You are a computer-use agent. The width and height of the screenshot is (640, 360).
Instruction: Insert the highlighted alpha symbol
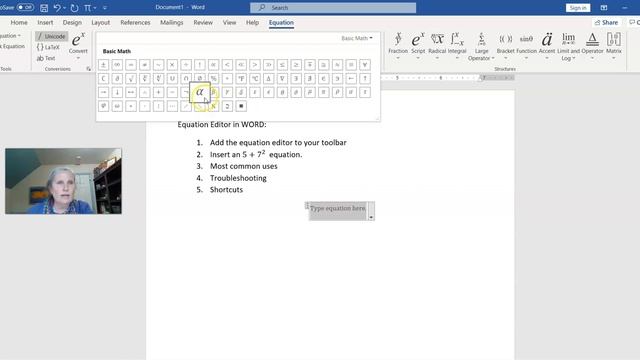(x=200, y=92)
